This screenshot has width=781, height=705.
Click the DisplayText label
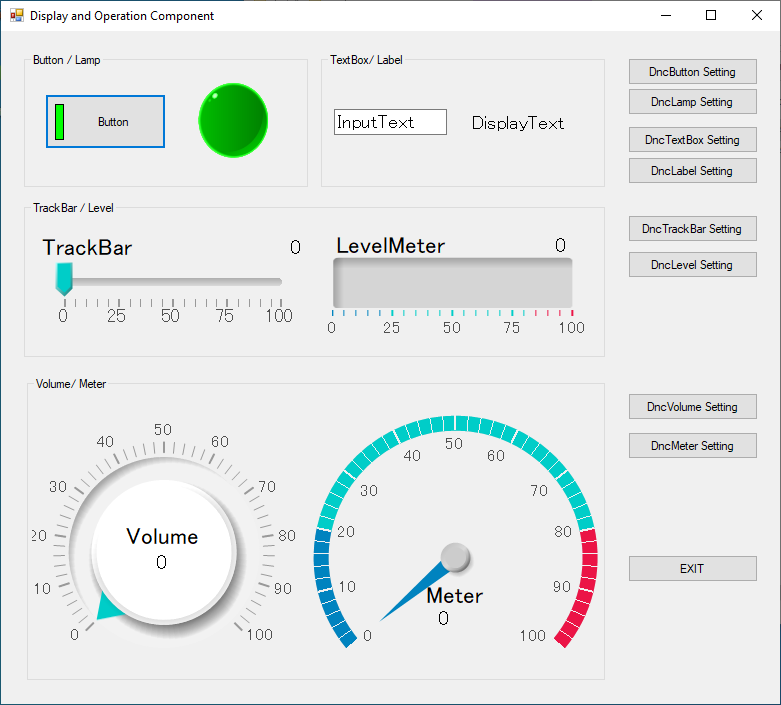coord(518,123)
